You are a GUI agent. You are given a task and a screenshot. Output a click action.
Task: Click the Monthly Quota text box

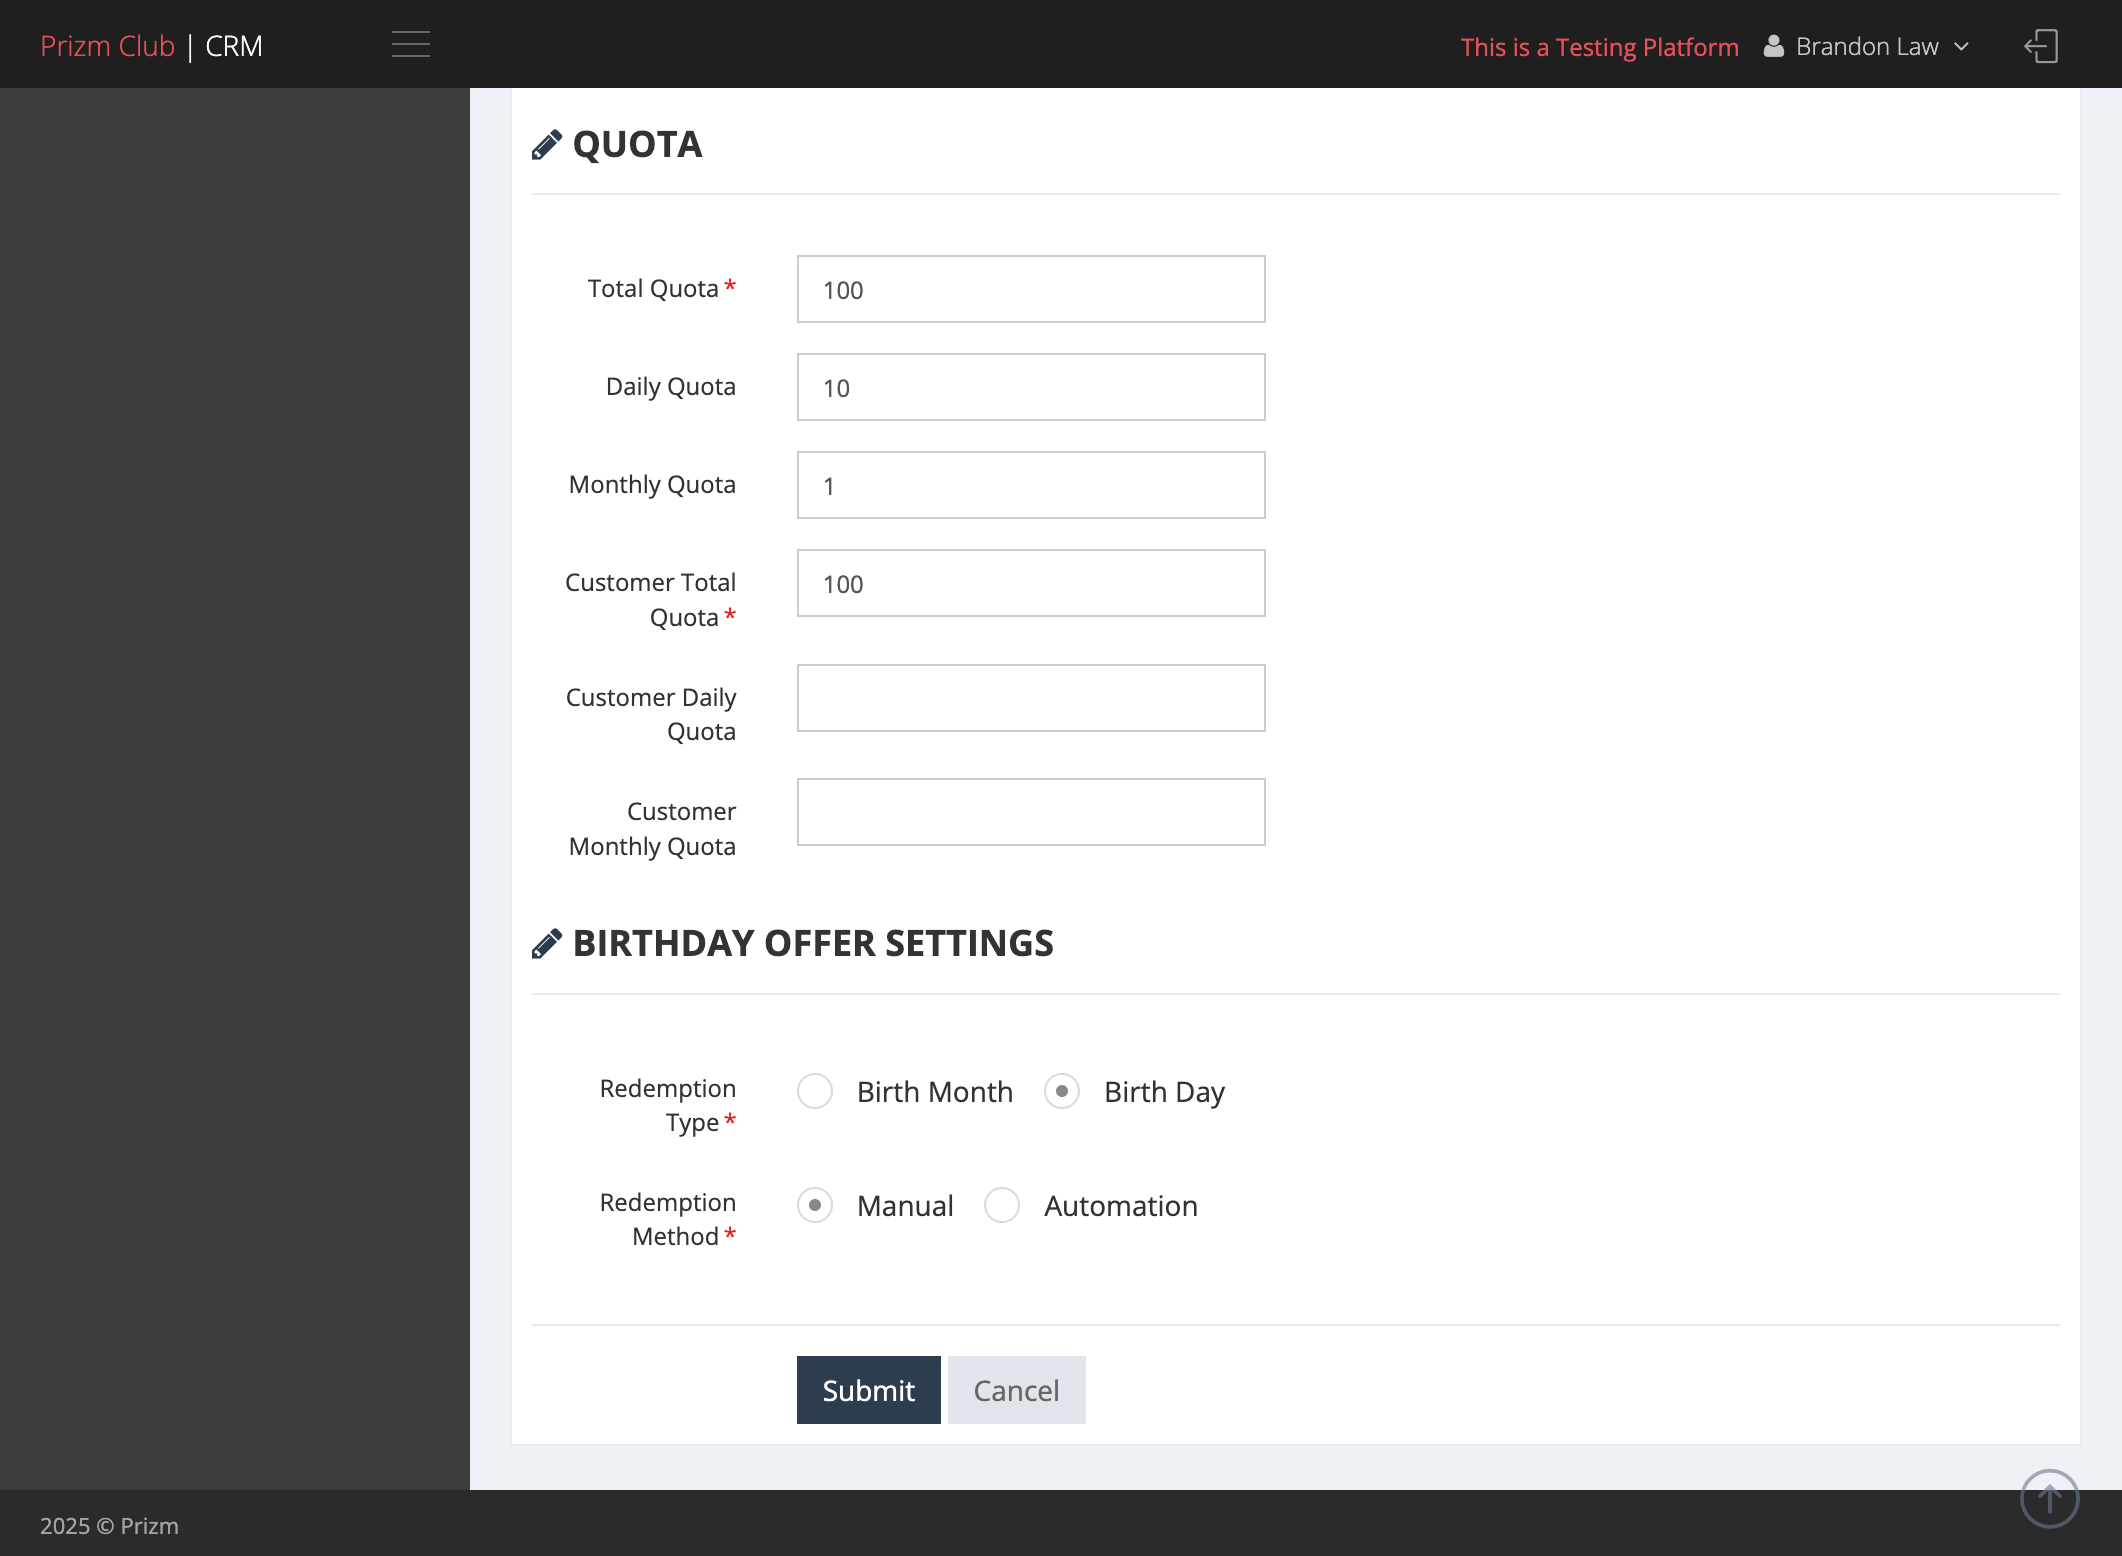pos(1031,485)
